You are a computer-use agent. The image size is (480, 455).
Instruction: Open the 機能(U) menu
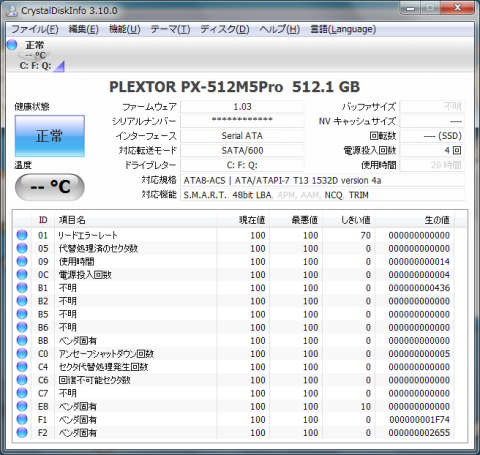click(x=125, y=29)
